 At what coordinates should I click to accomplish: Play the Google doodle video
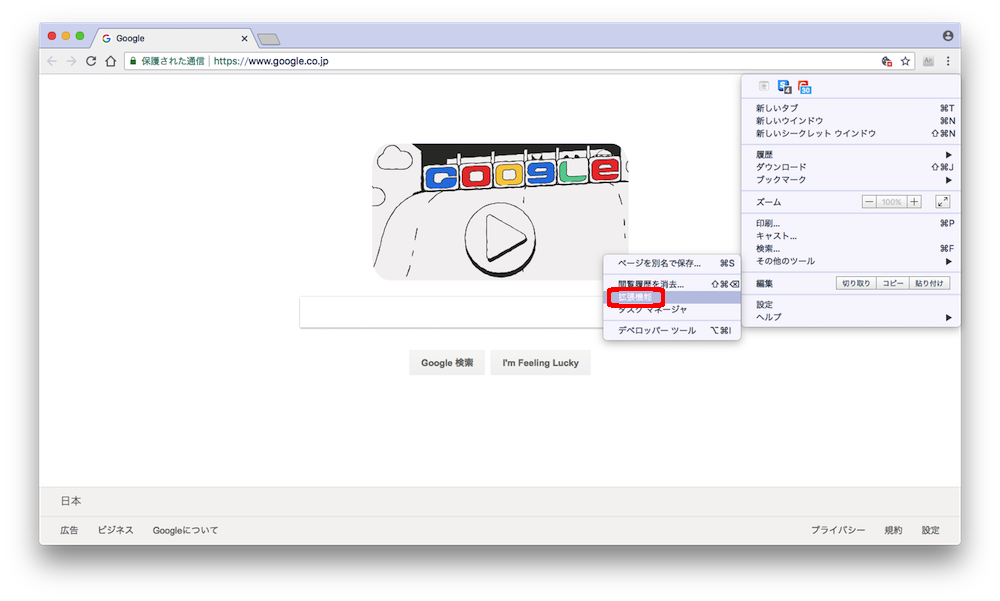coord(498,237)
